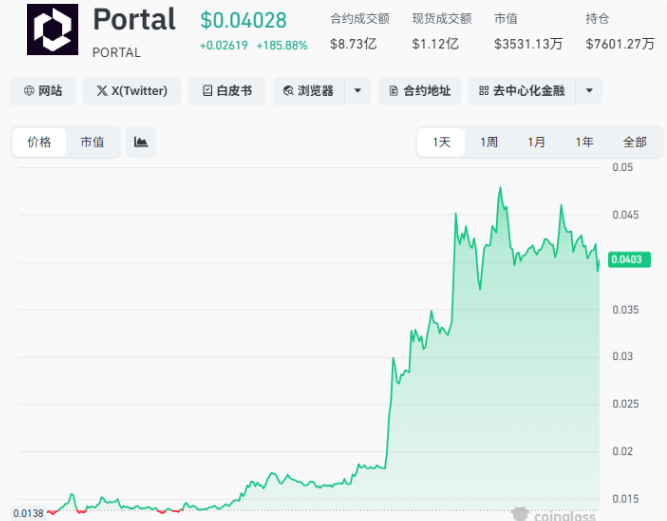Image resolution: width=667 pixels, height=521 pixels.
Task: Open the 网站 website link
Action: tap(43, 91)
